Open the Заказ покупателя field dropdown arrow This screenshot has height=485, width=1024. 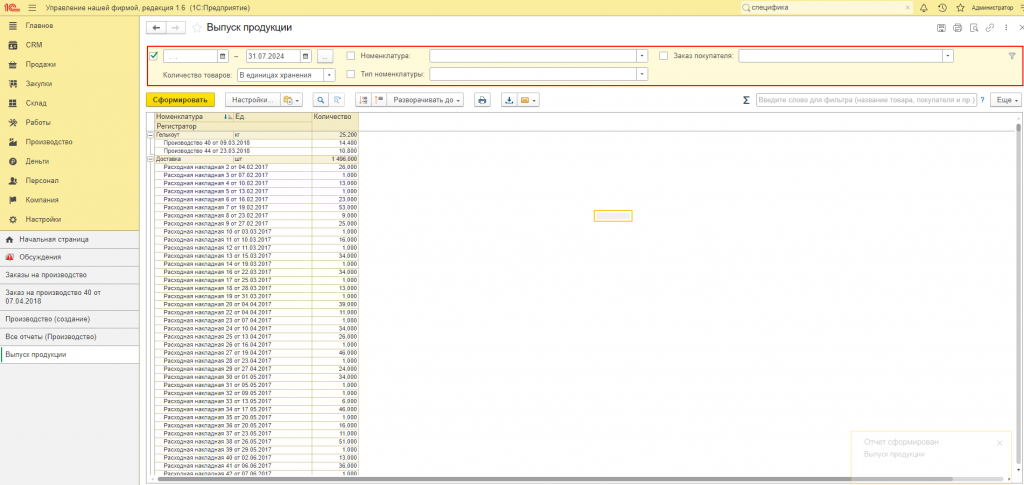pyautogui.click(x=948, y=56)
